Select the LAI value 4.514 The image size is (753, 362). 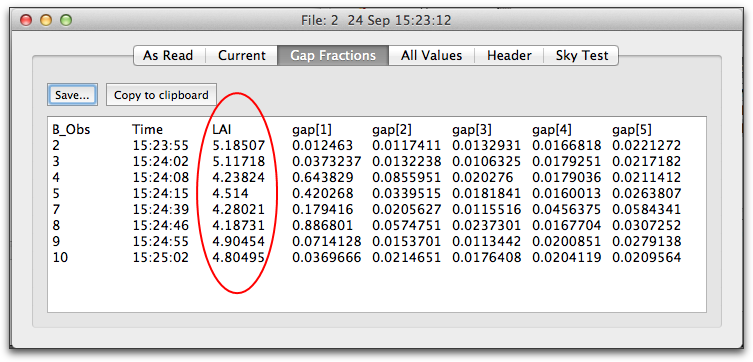[231, 193]
